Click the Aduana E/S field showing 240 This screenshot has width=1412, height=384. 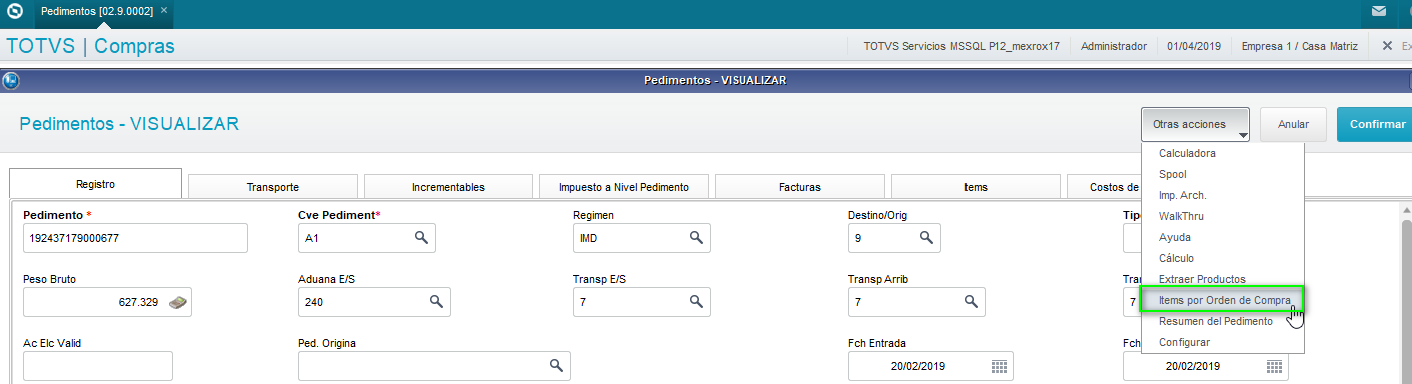click(x=374, y=302)
